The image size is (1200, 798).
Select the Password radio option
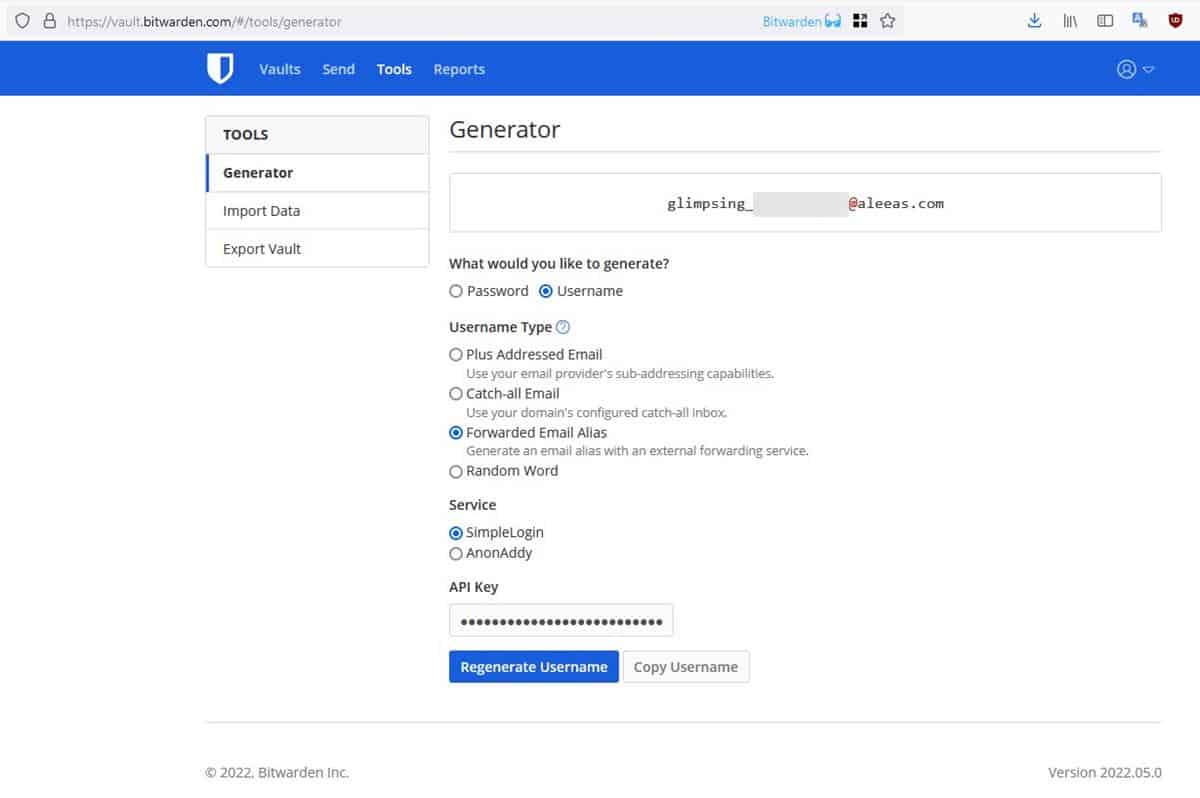(x=456, y=291)
